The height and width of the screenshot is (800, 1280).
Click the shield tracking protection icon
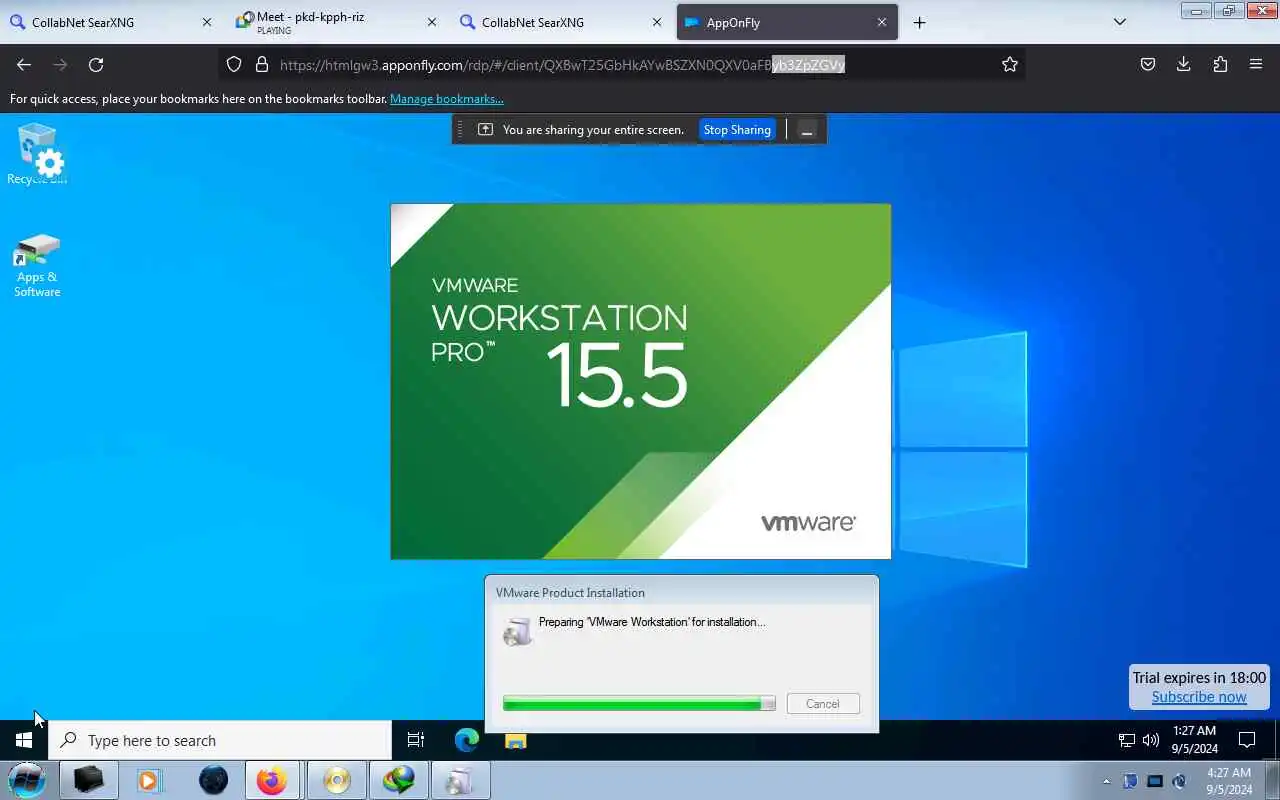pyautogui.click(x=234, y=64)
